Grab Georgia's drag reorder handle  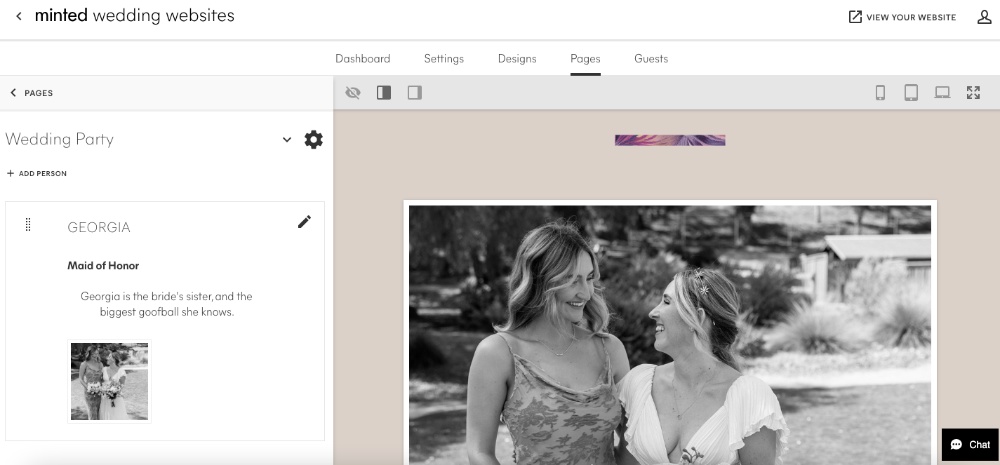pos(28,225)
